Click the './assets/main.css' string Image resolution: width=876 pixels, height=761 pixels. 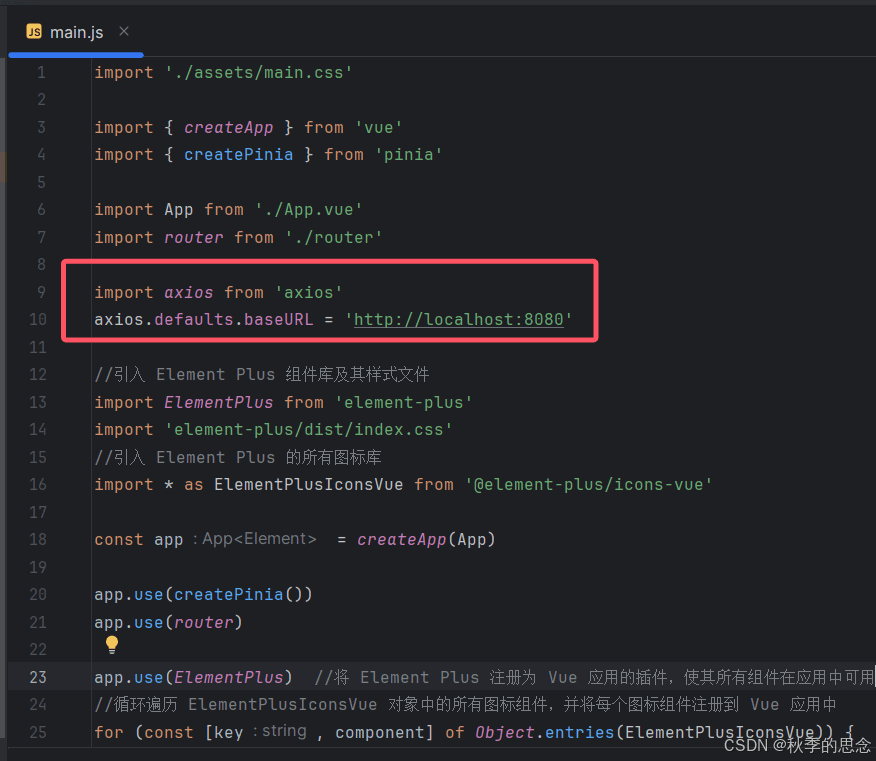(x=259, y=73)
